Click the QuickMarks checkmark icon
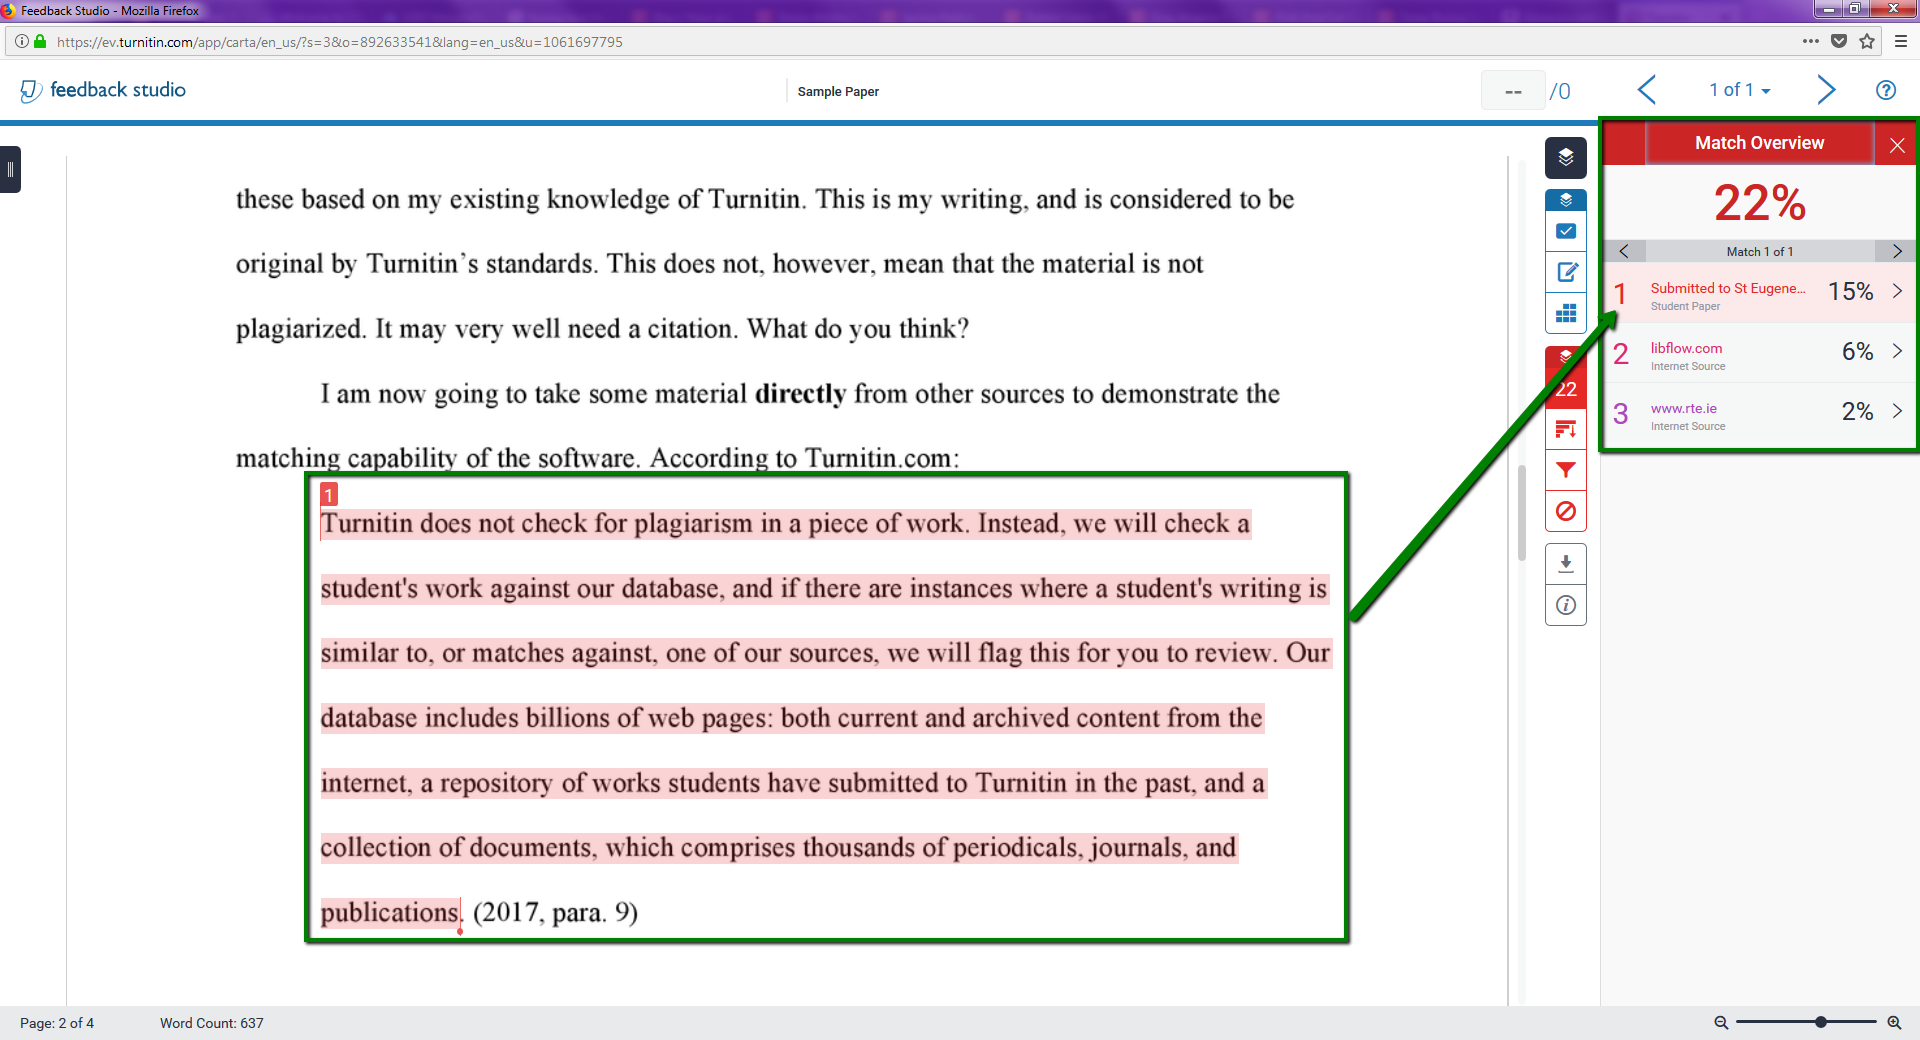 [x=1565, y=231]
